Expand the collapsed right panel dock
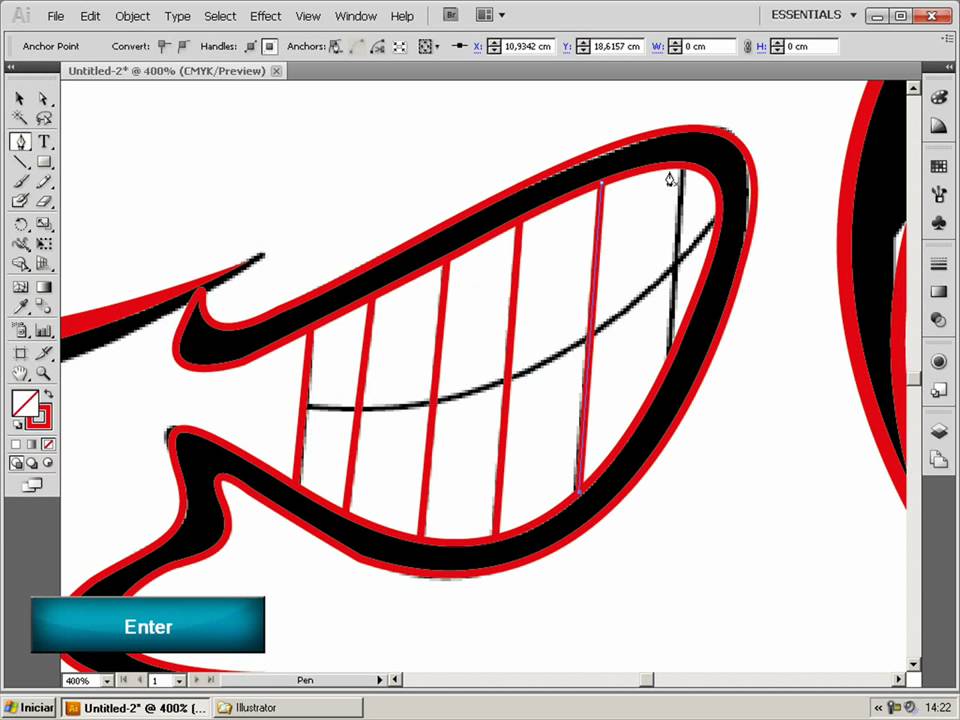The image size is (960, 720). pyautogui.click(x=949, y=67)
